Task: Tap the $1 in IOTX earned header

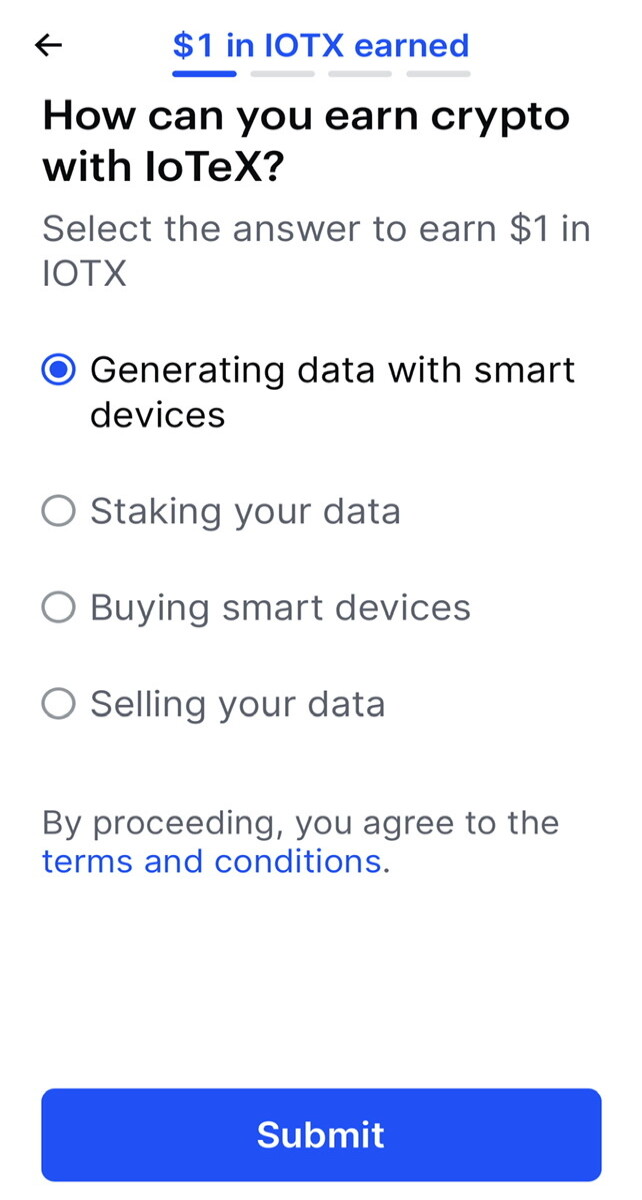Action: coord(321,45)
